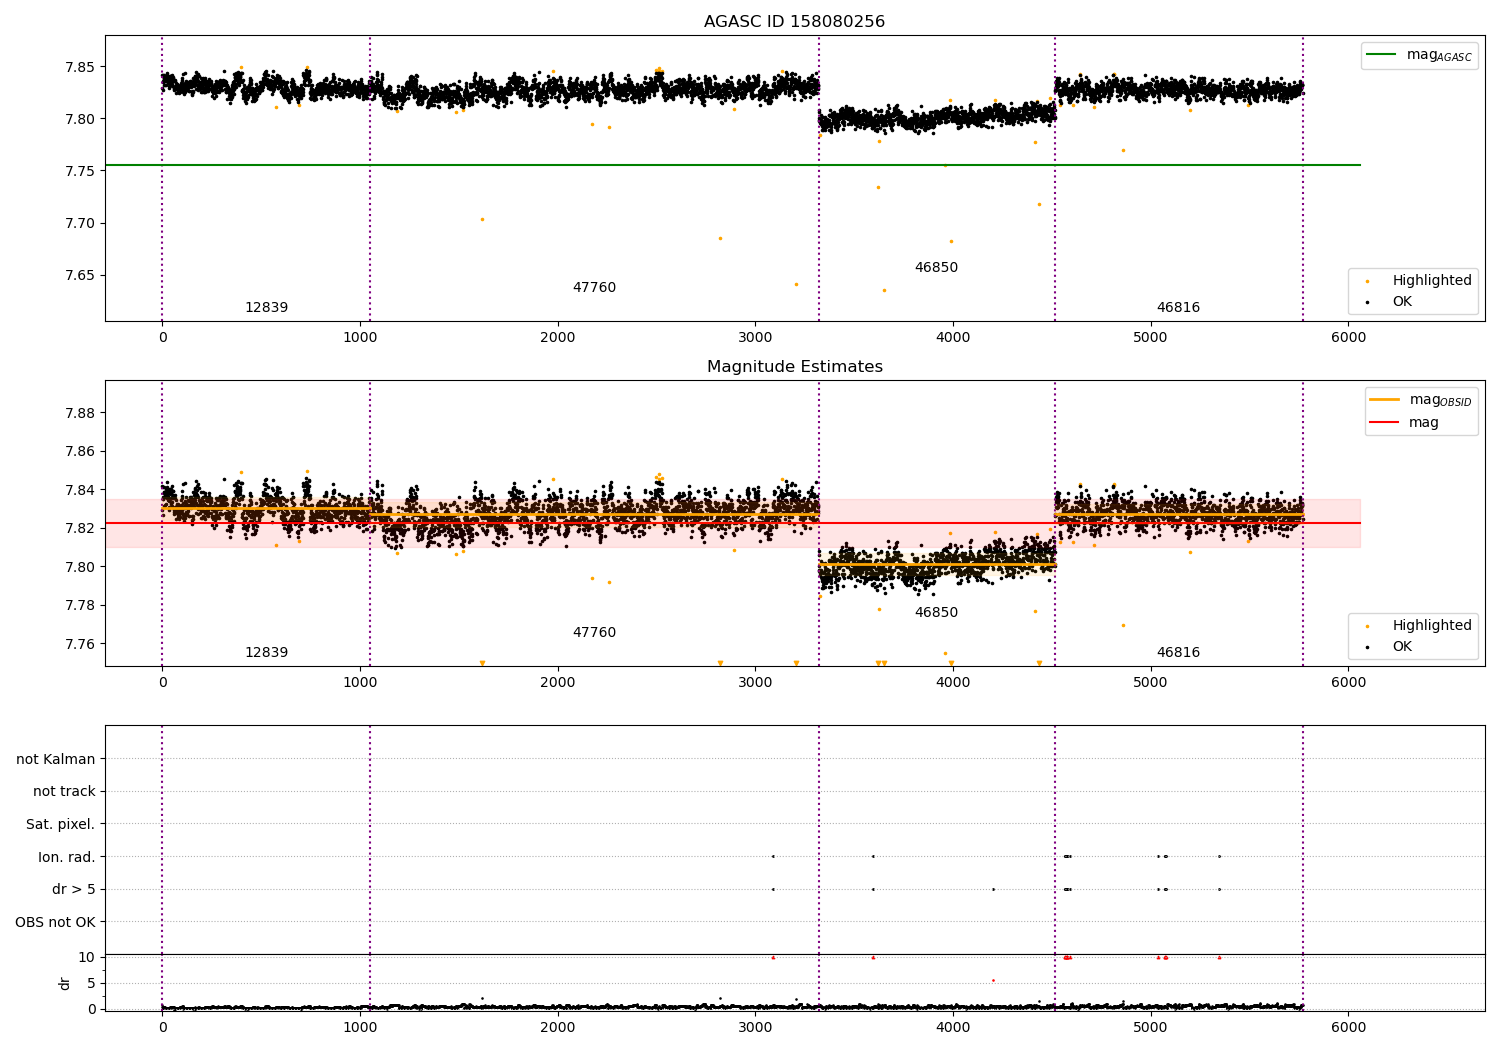Click the 'Sat. pixel.' row label
This screenshot has height=1050, width=1500.
coord(60,825)
